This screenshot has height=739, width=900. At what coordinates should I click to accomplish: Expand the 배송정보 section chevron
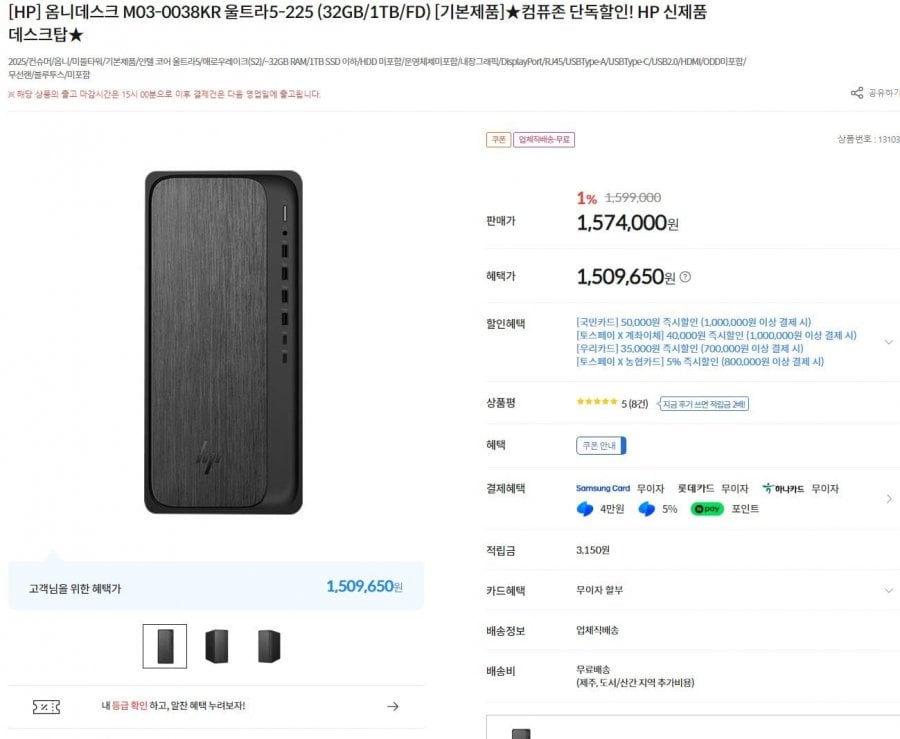888,631
